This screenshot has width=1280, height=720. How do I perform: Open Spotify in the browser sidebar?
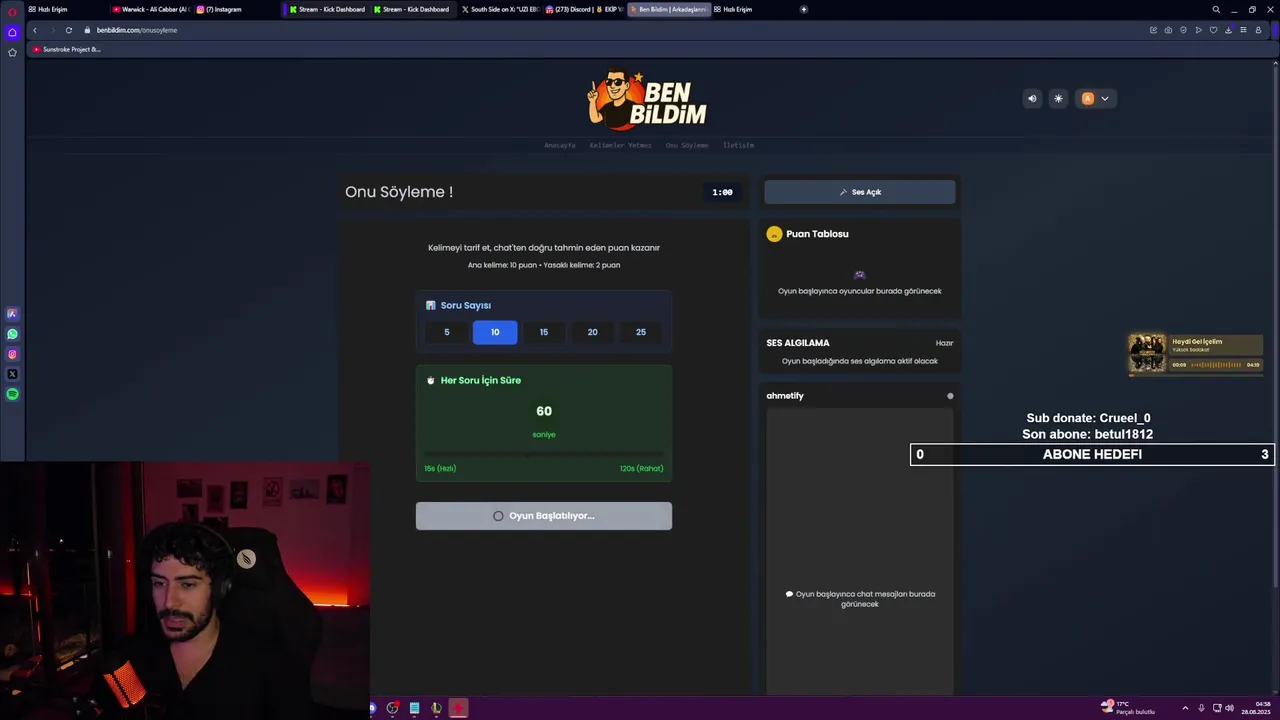(12, 394)
